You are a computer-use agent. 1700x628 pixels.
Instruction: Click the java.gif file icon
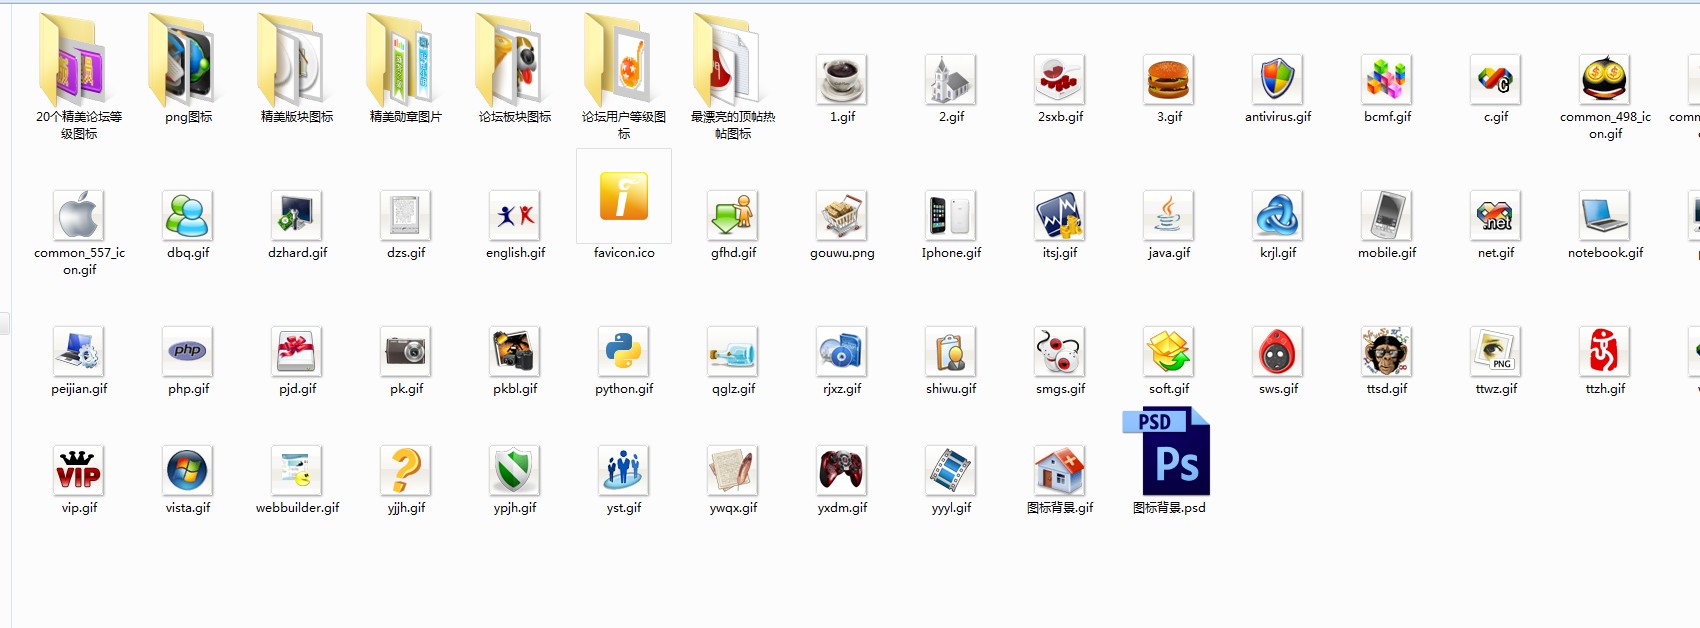1169,216
